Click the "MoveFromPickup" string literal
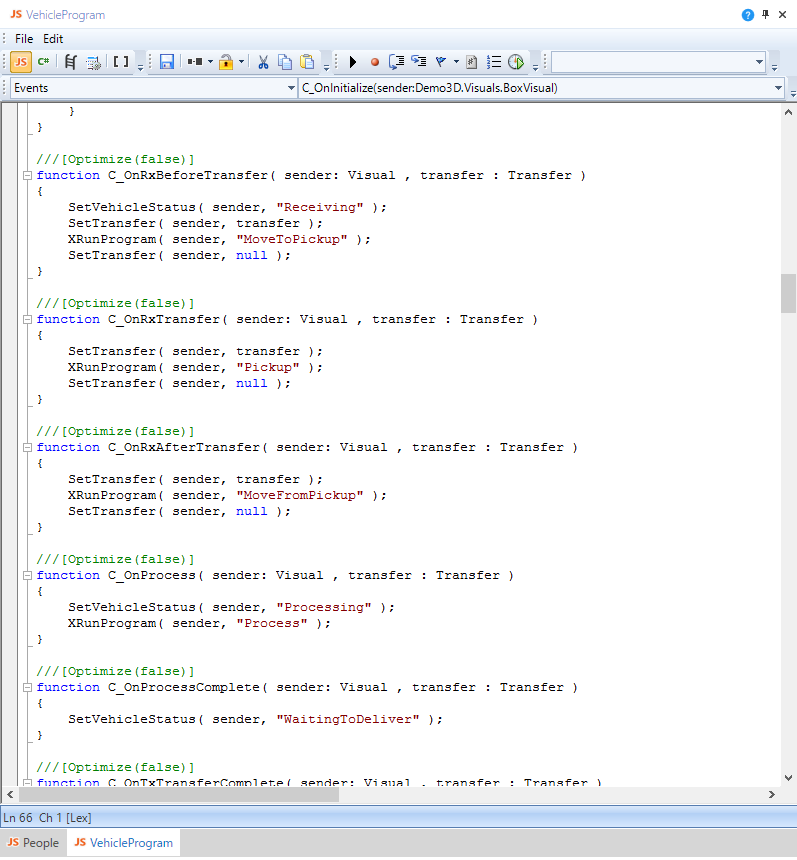Image resolution: width=797 pixels, height=860 pixels. [300, 495]
